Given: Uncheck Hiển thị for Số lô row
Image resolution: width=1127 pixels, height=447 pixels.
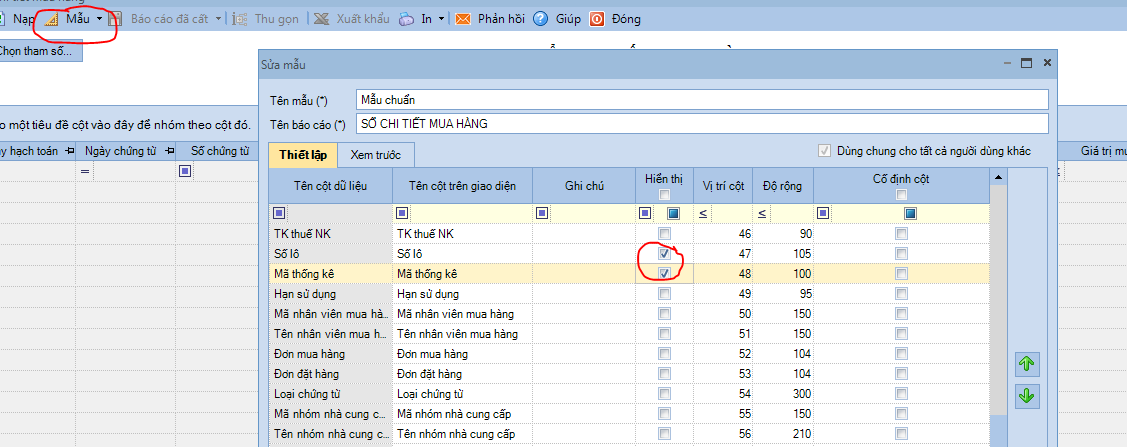Looking at the screenshot, I should [x=664, y=254].
